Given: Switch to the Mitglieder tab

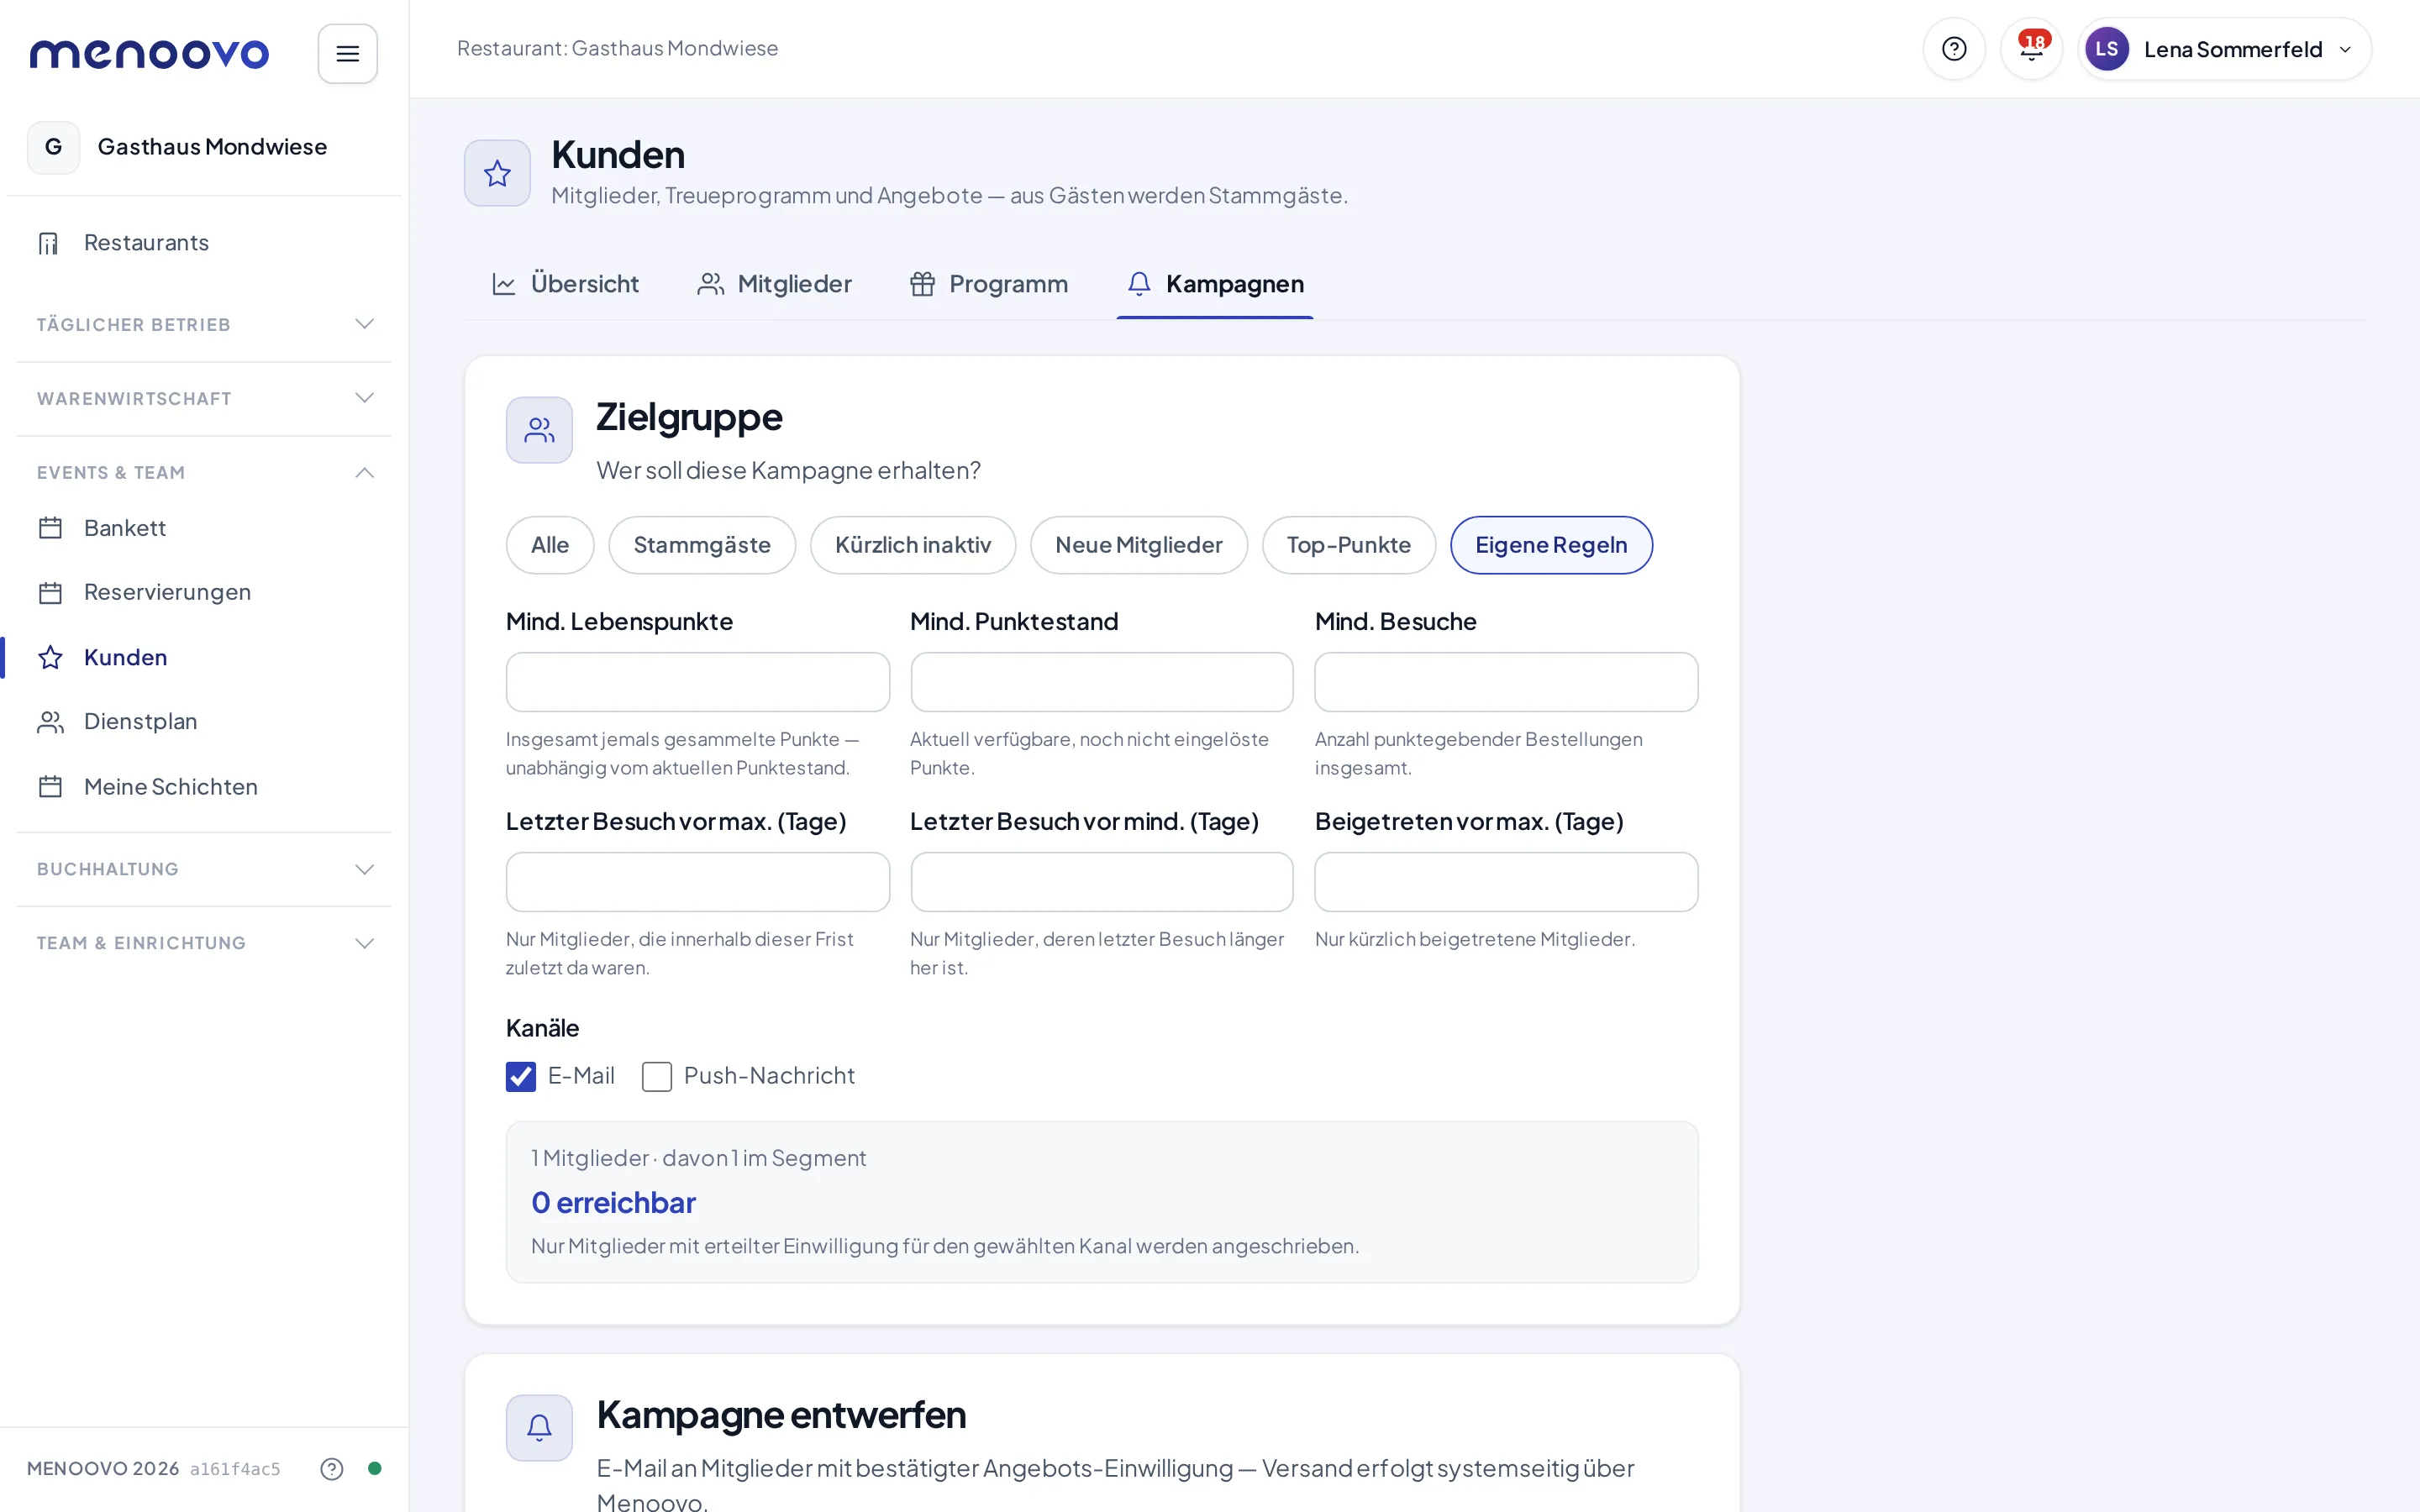Looking at the screenshot, I should pyautogui.click(x=774, y=284).
